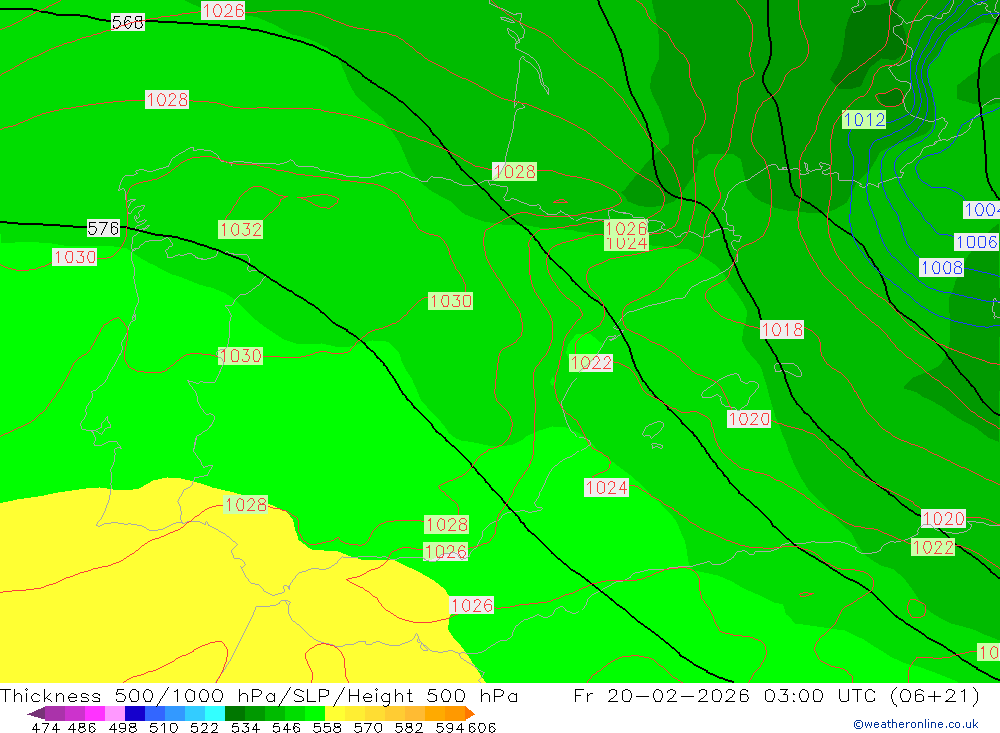Click the map title starting with Thickness
Image resolution: width=1000 pixels, height=733 pixels.
259,695
